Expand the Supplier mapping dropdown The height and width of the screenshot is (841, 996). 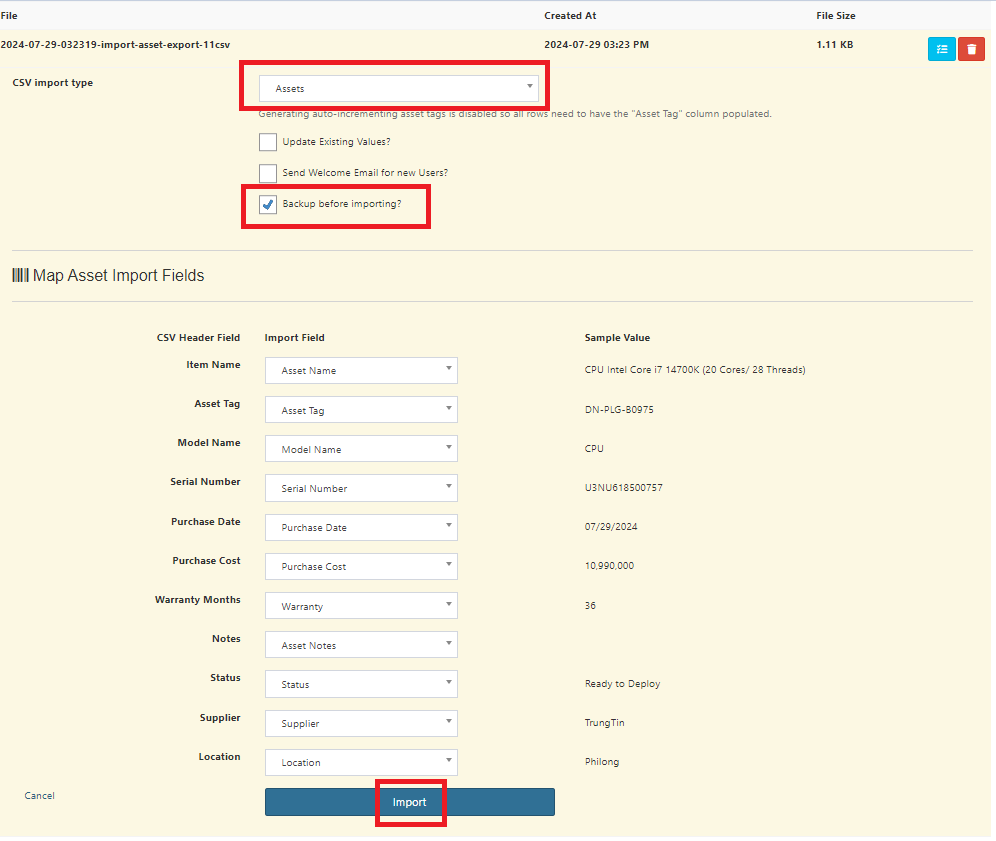(361, 723)
